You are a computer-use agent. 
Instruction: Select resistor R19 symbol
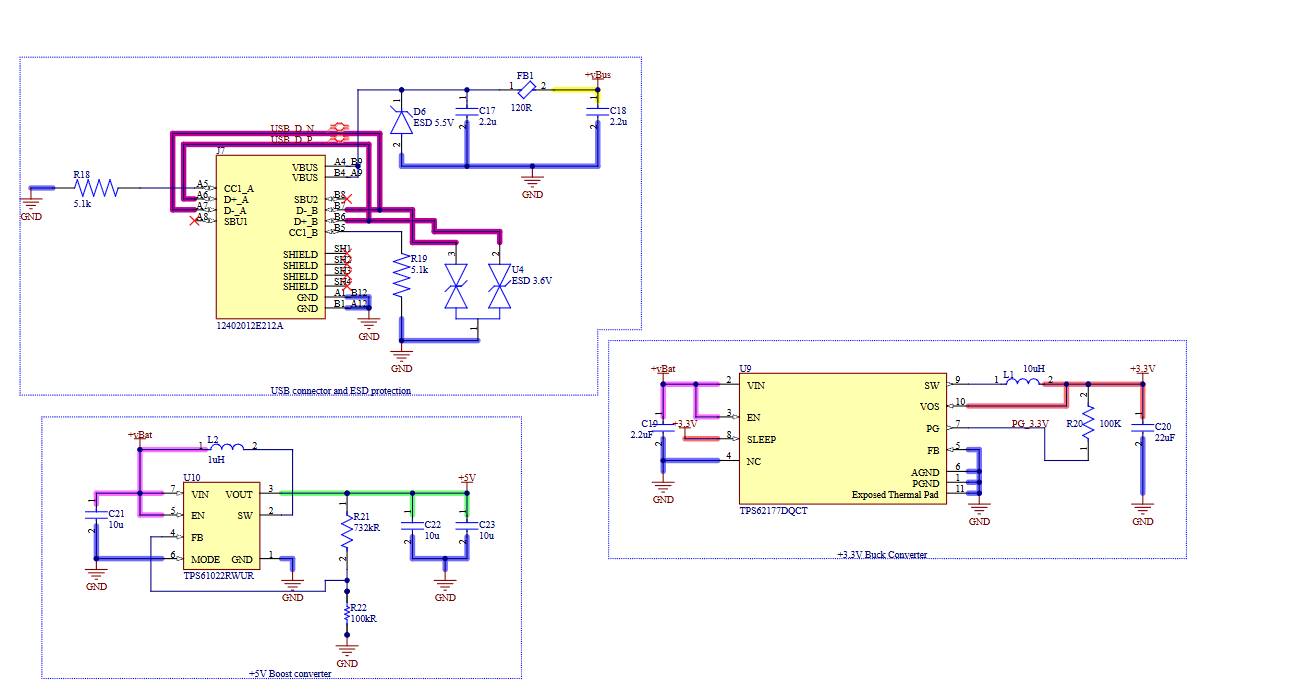pos(401,274)
